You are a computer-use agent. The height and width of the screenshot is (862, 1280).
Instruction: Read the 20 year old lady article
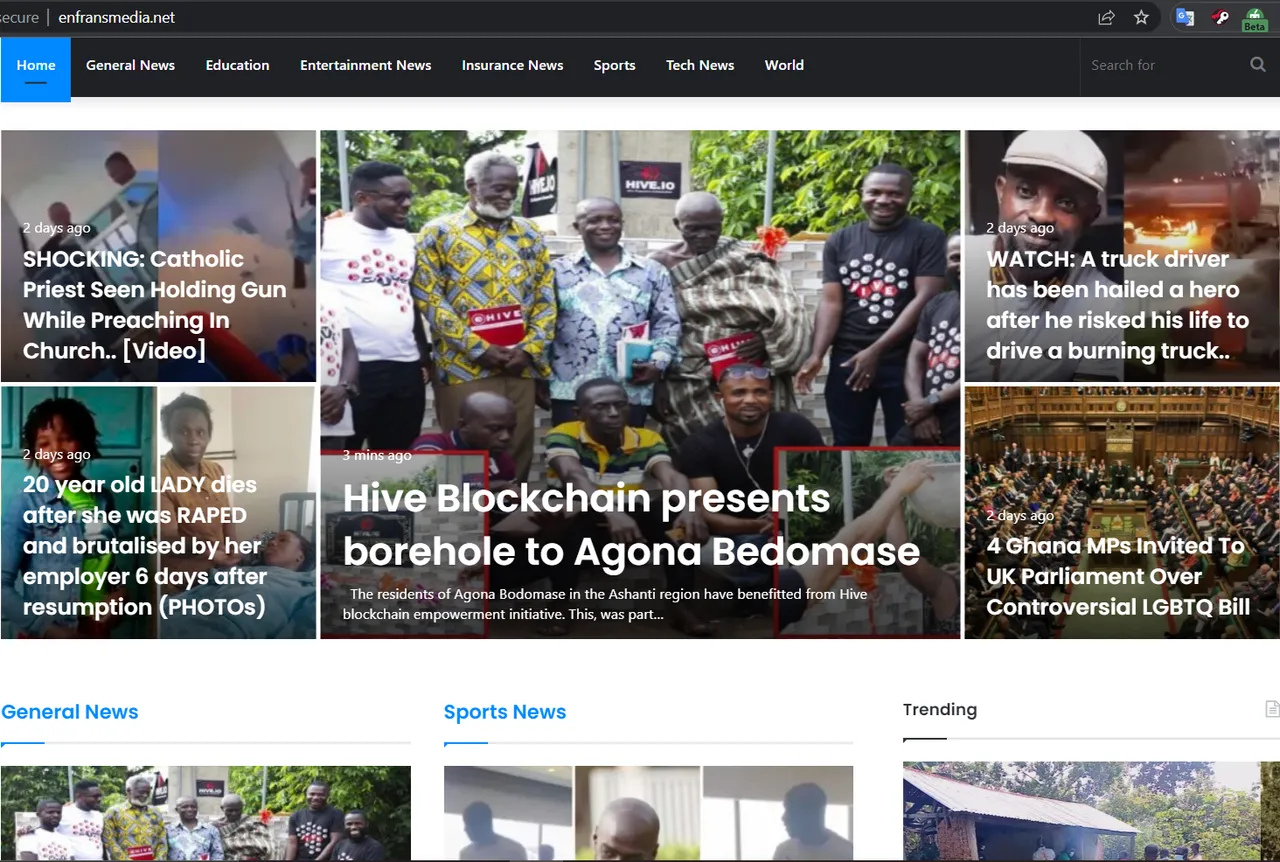[144, 545]
